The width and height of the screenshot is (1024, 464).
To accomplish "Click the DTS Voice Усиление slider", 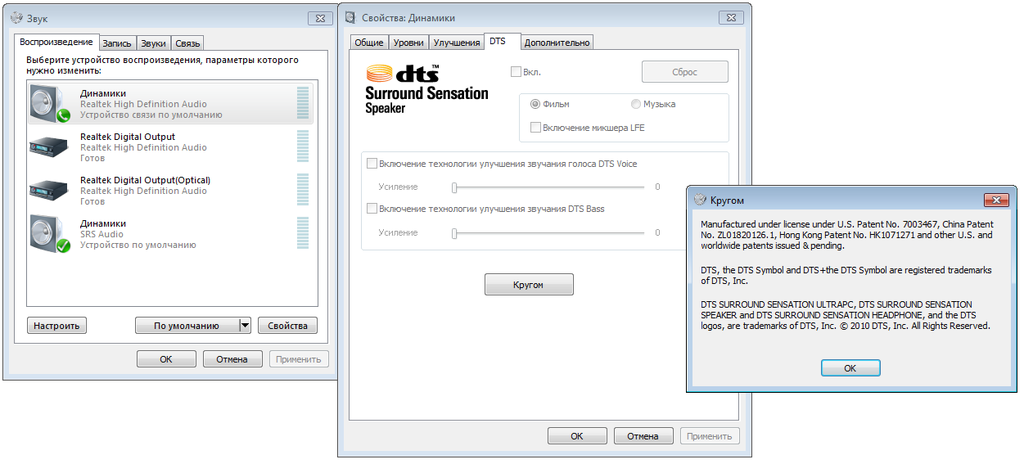I will point(549,188).
